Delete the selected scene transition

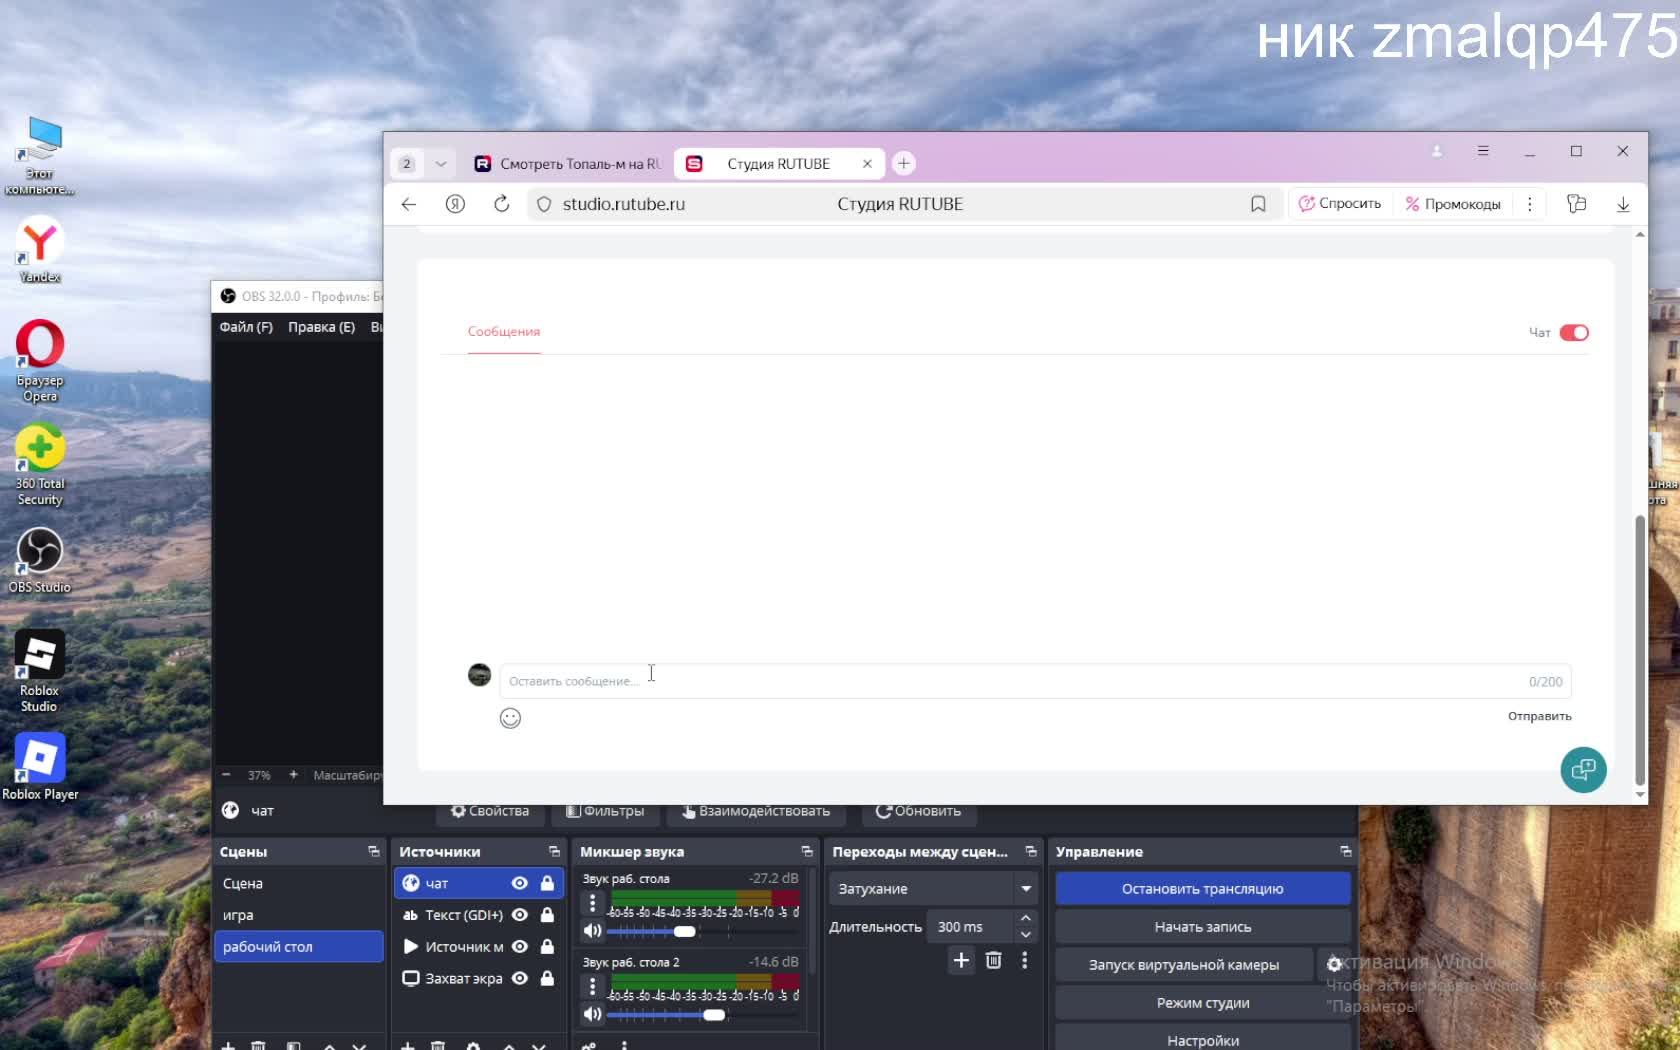tap(993, 960)
